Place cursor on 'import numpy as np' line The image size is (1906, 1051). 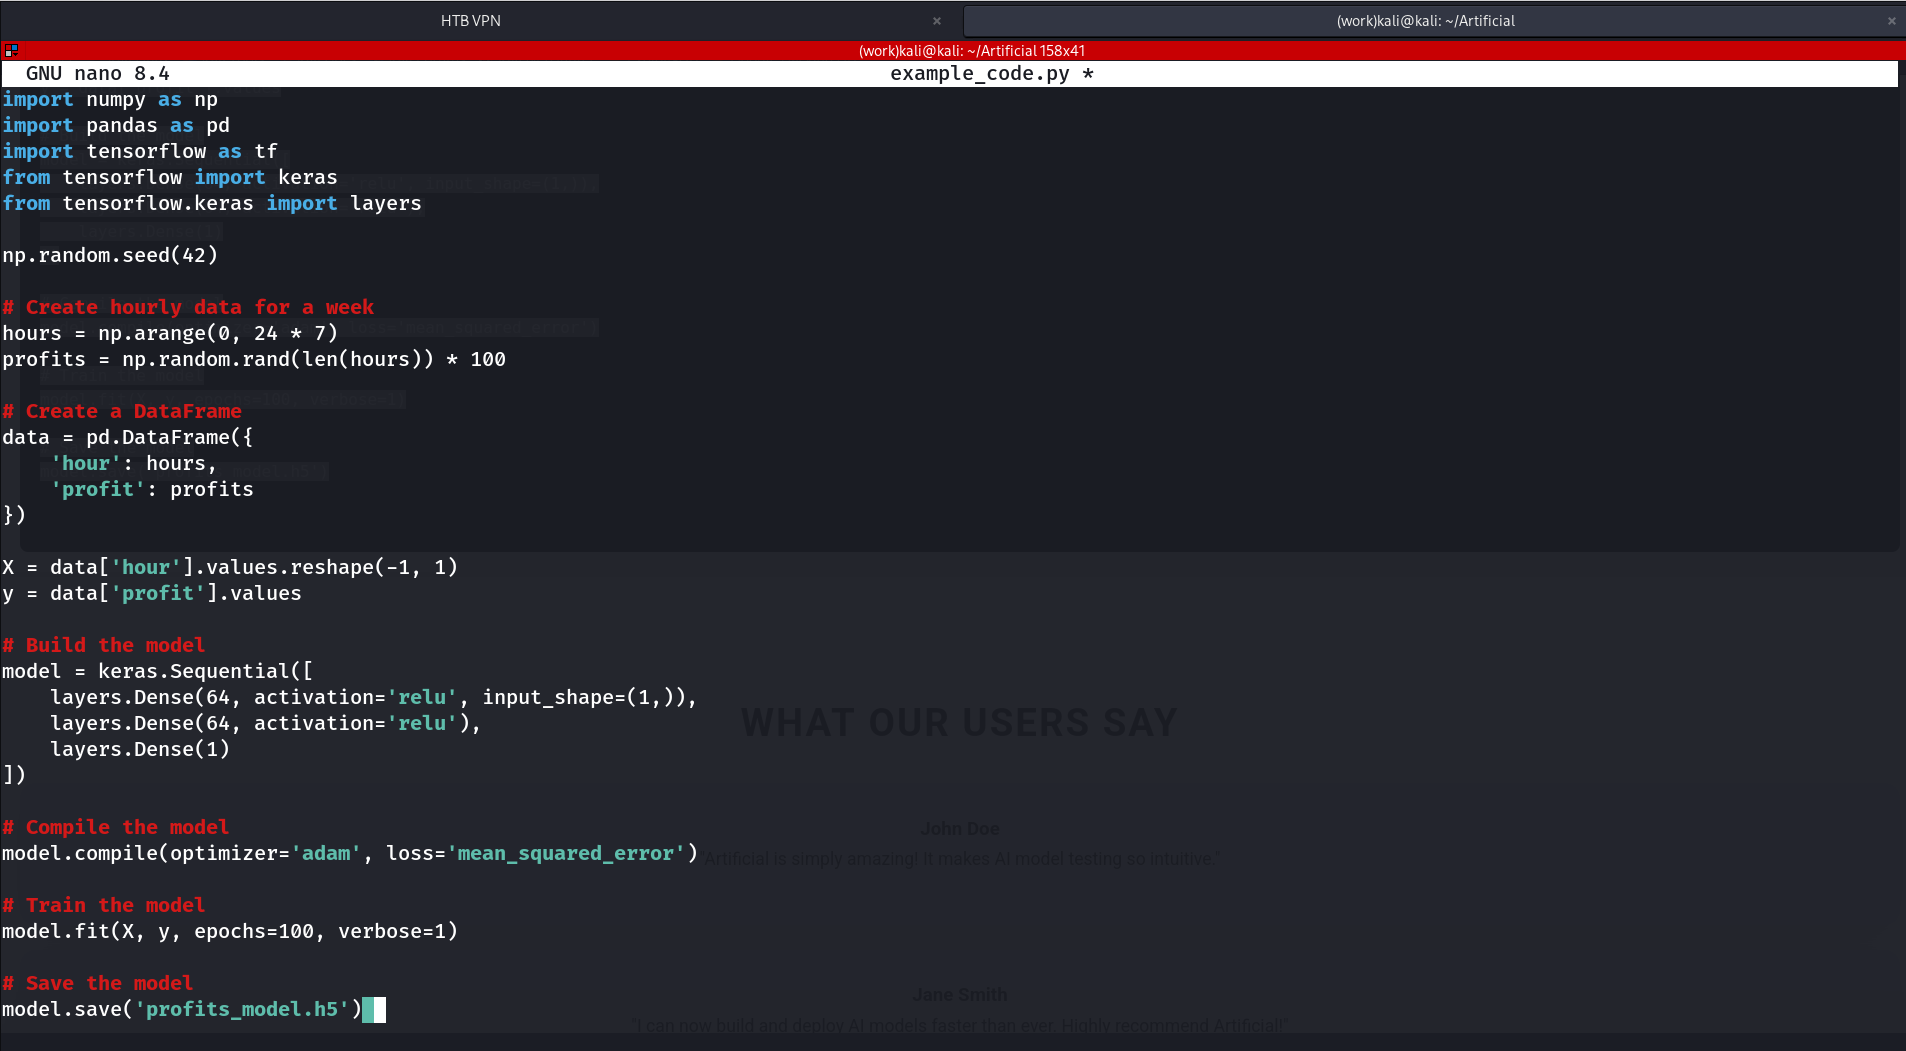coord(110,99)
